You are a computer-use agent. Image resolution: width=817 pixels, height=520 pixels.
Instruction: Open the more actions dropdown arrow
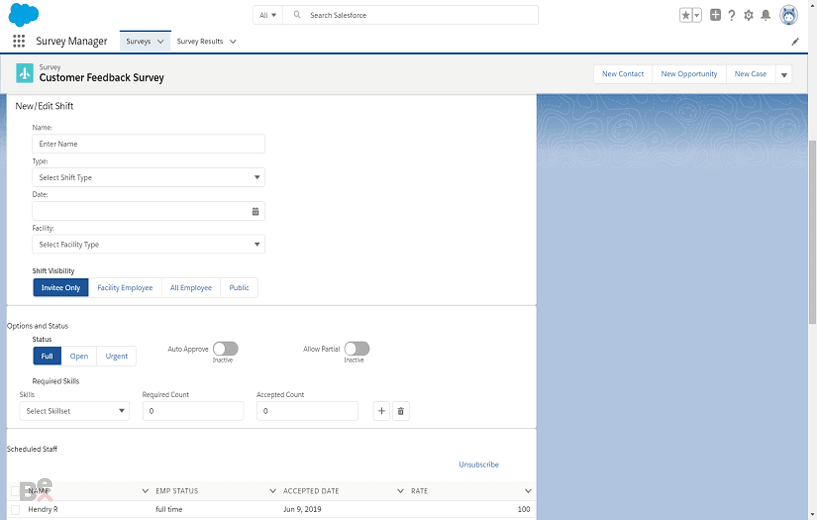[x=784, y=75]
